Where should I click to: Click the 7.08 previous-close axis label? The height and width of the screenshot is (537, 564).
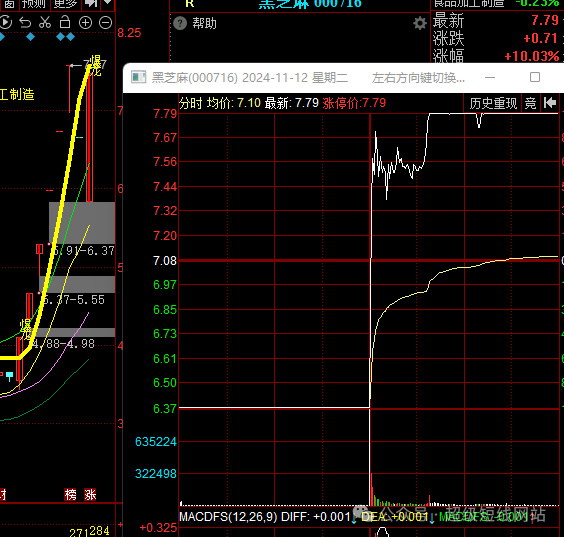[x=165, y=261]
